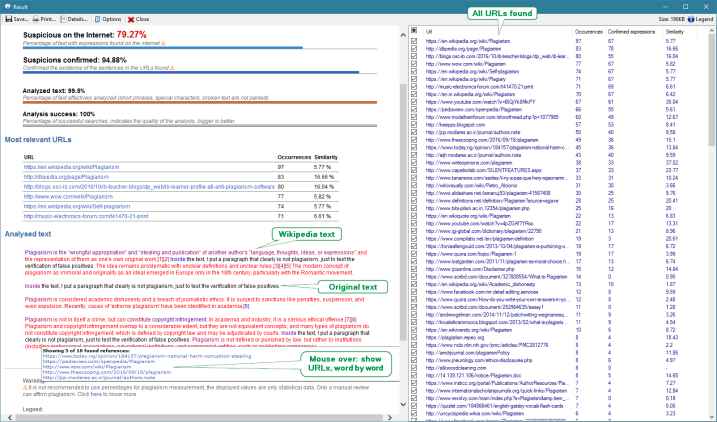Open the Details view from toolbar
Screen dimensions: 717x422
(x=83, y=19)
